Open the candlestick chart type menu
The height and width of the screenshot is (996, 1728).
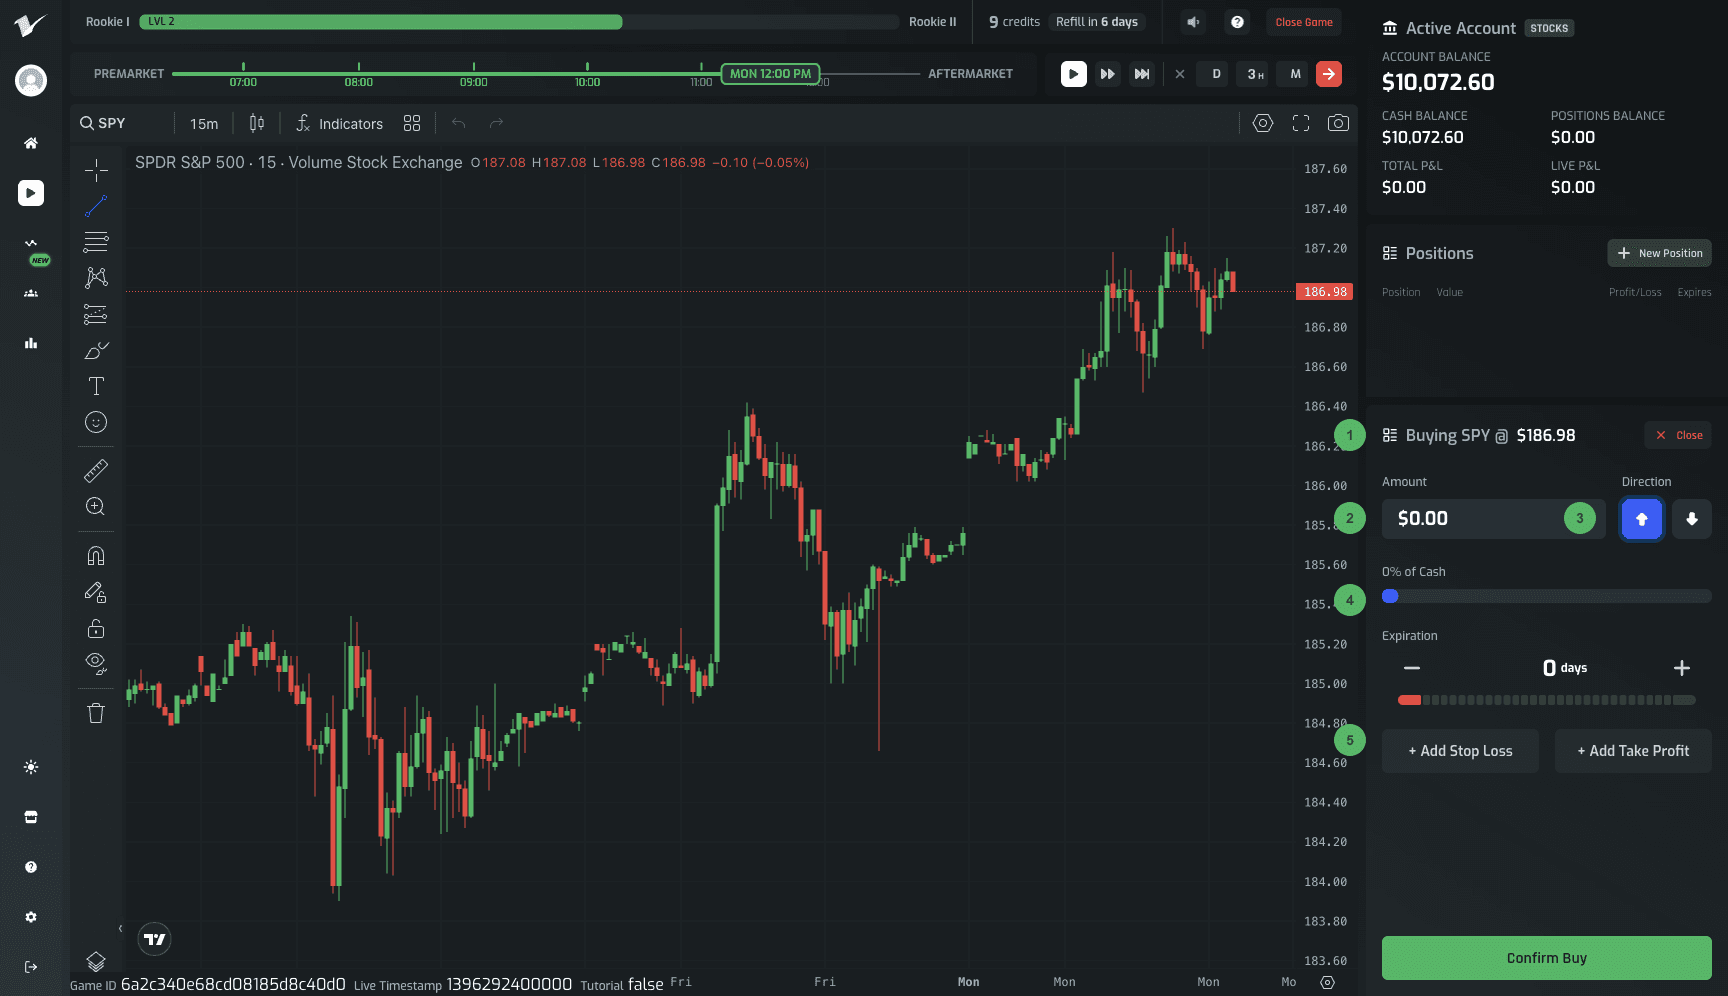(257, 123)
